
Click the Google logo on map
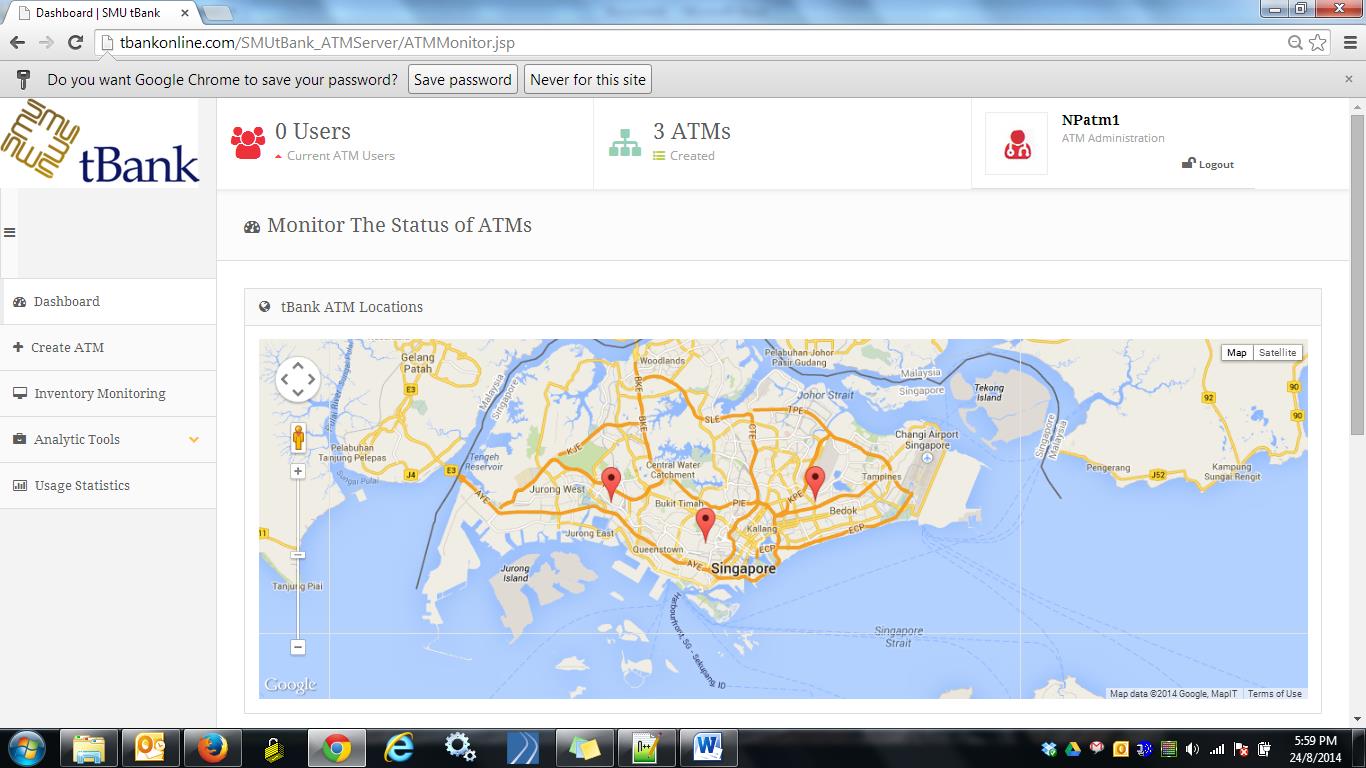290,685
